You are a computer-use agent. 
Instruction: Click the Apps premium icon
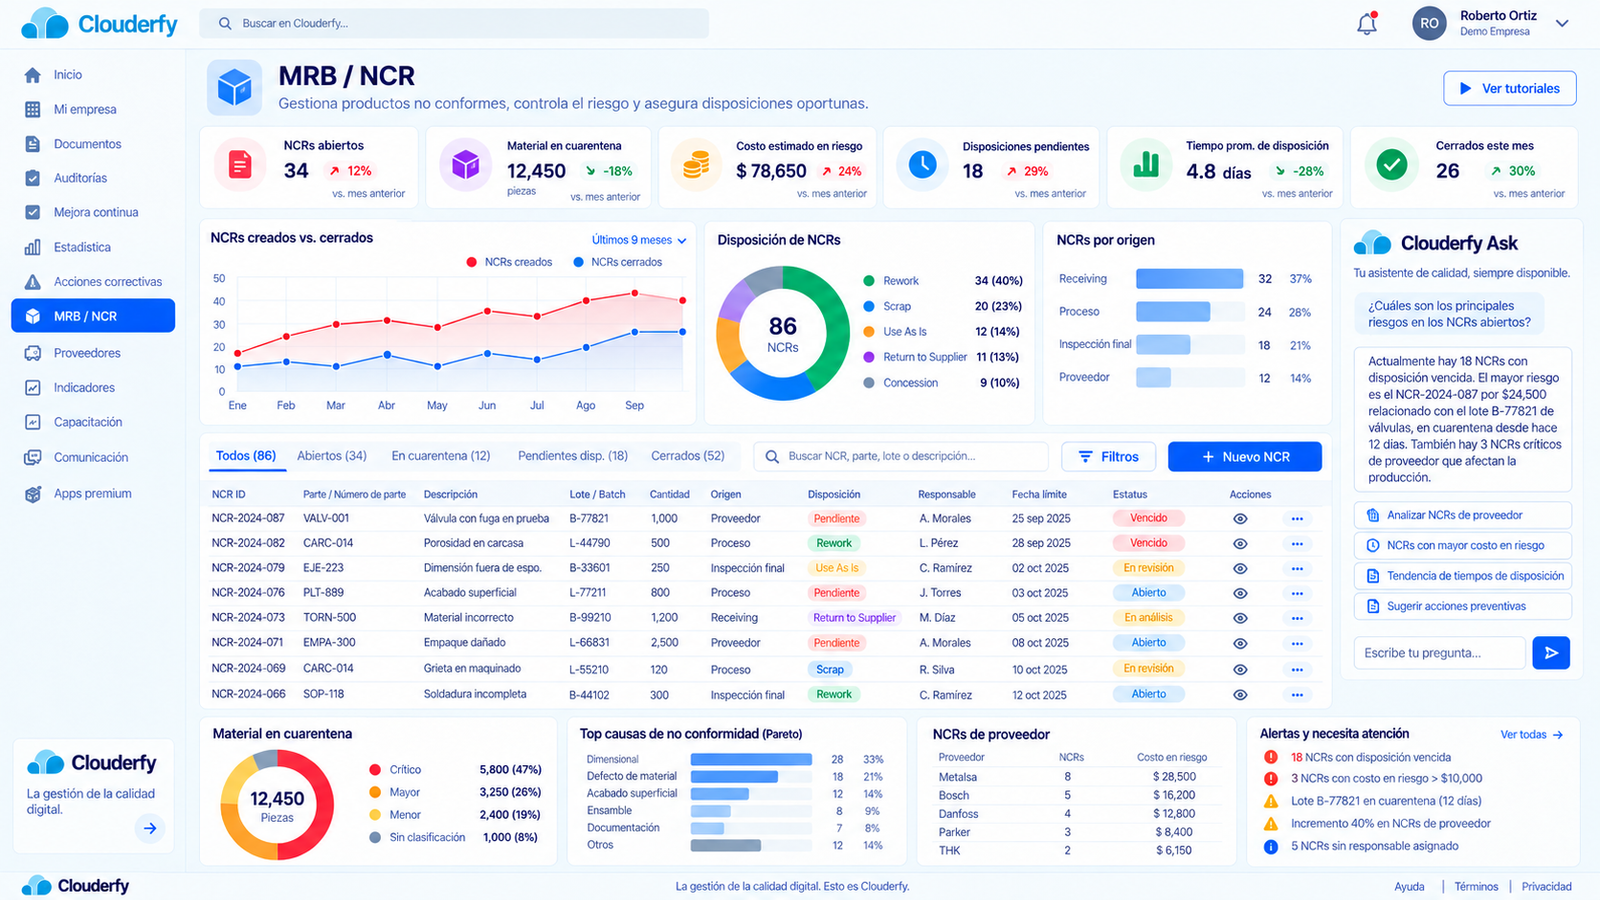(33, 493)
